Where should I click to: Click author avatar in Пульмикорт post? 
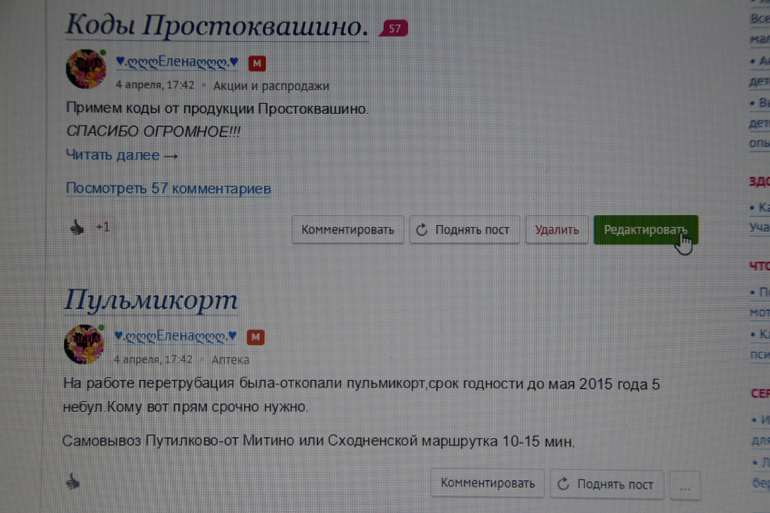pos(84,343)
